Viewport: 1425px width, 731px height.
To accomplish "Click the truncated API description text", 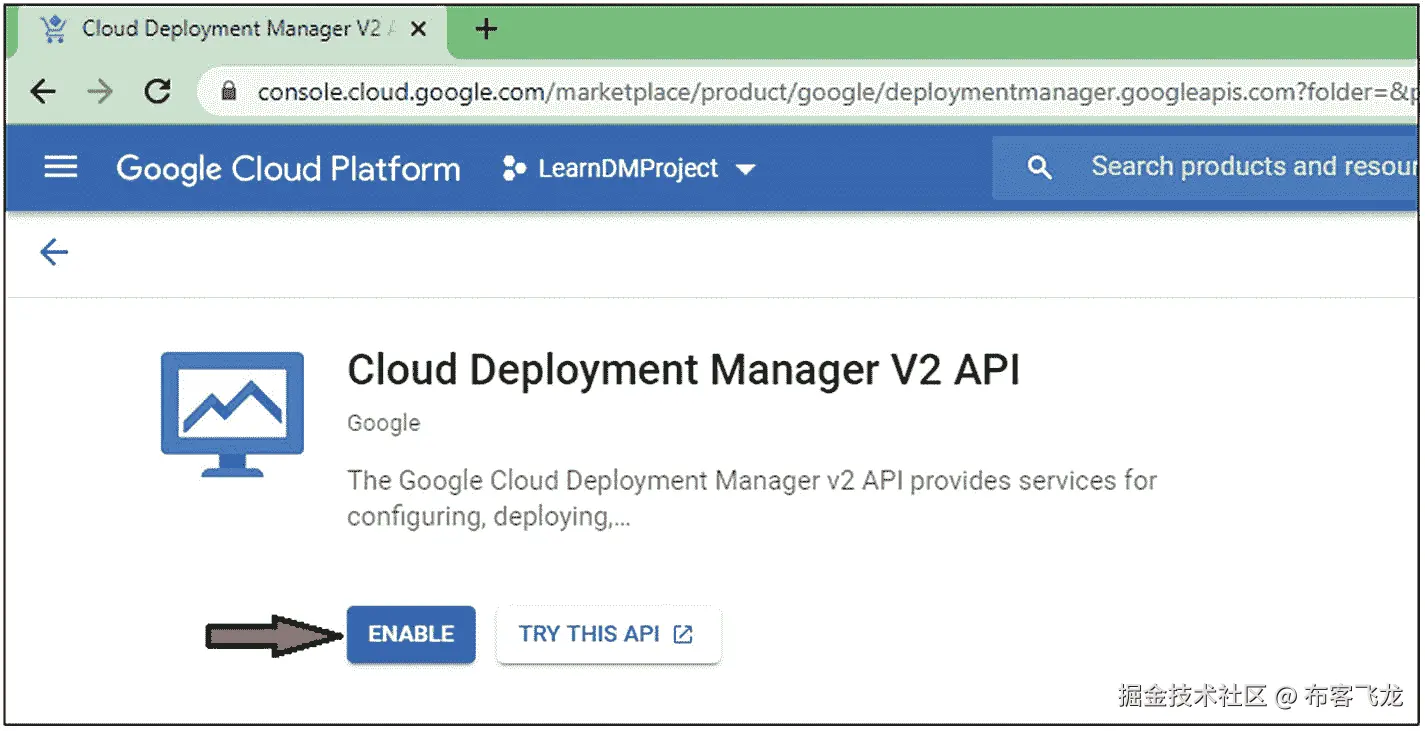I will coord(751,498).
